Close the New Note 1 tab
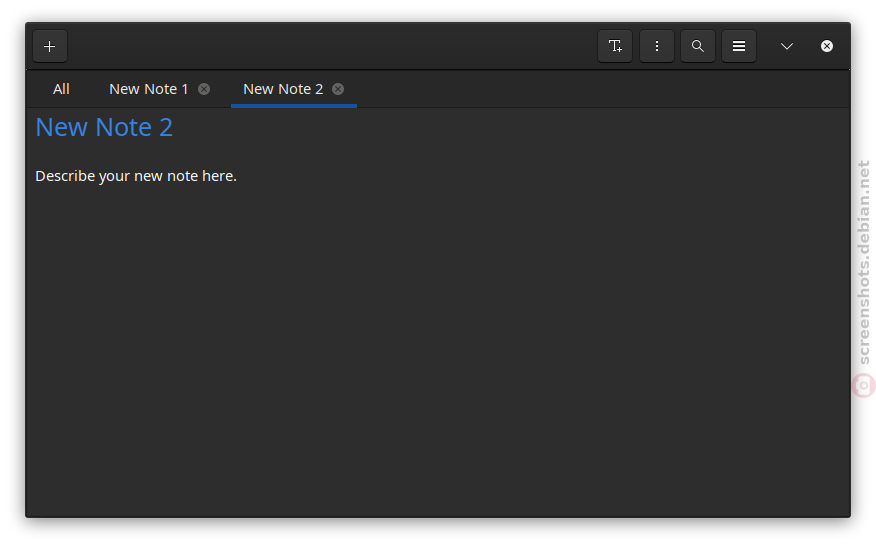The height and width of the screenshot is (546, 876). point(204,89)
